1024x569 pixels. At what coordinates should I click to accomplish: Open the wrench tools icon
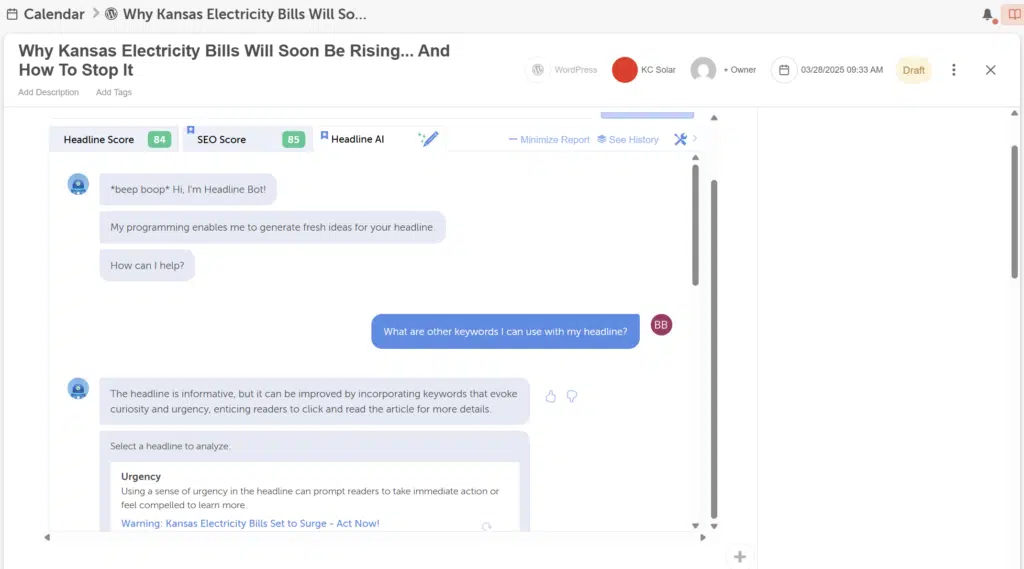coord(680,139)
